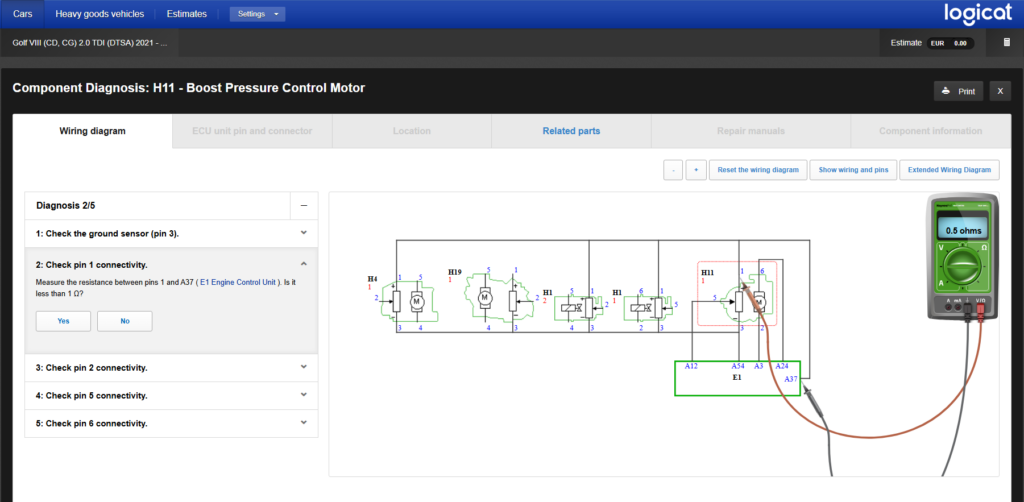
Task: Answer No to resistance question
Action: pyautogui.click(x=125, y=321)
